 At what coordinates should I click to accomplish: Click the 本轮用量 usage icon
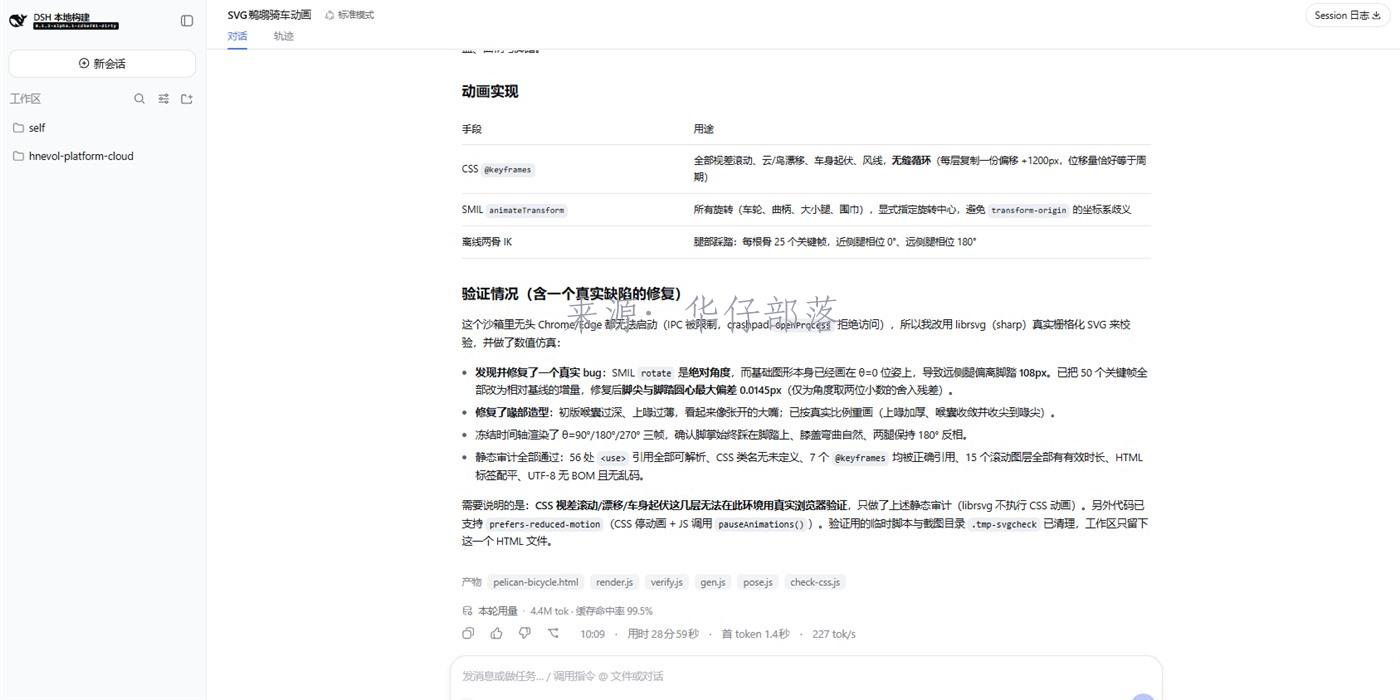pos(467,611)
